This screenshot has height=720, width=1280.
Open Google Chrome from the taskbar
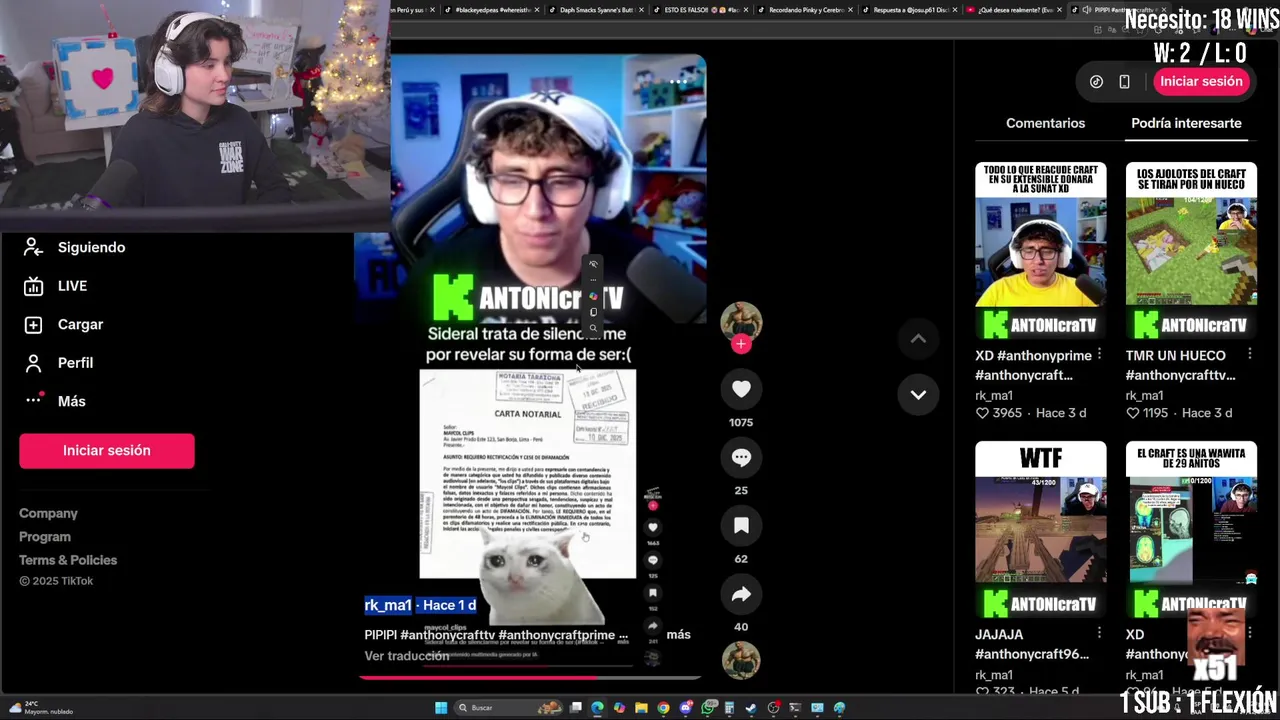tap(663, 708)
